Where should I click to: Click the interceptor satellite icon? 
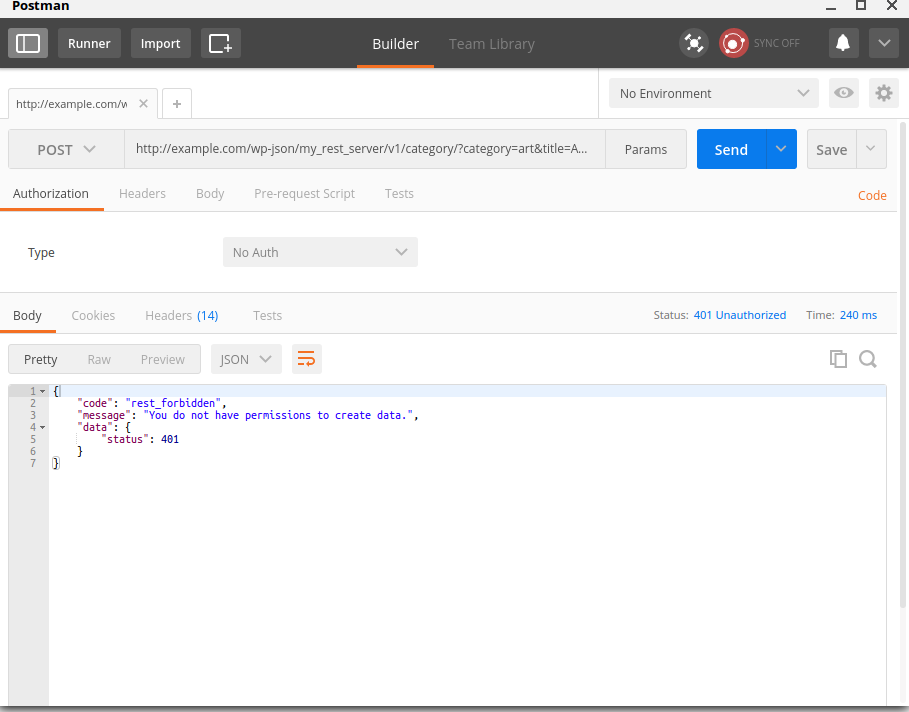click(694, 43)
